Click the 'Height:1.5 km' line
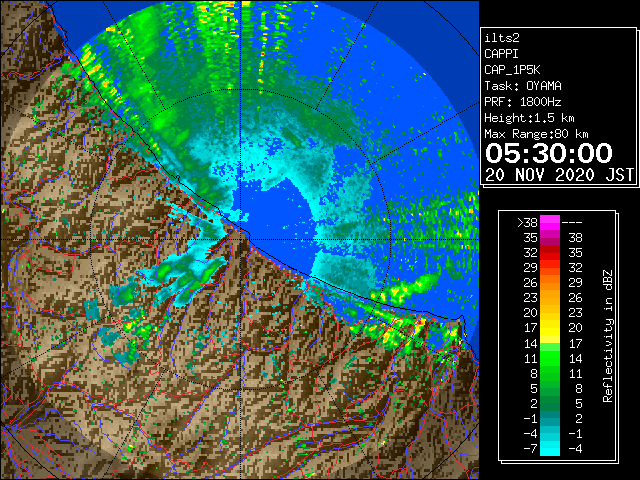Screen dimensions: 640x480 pos(529,118)
